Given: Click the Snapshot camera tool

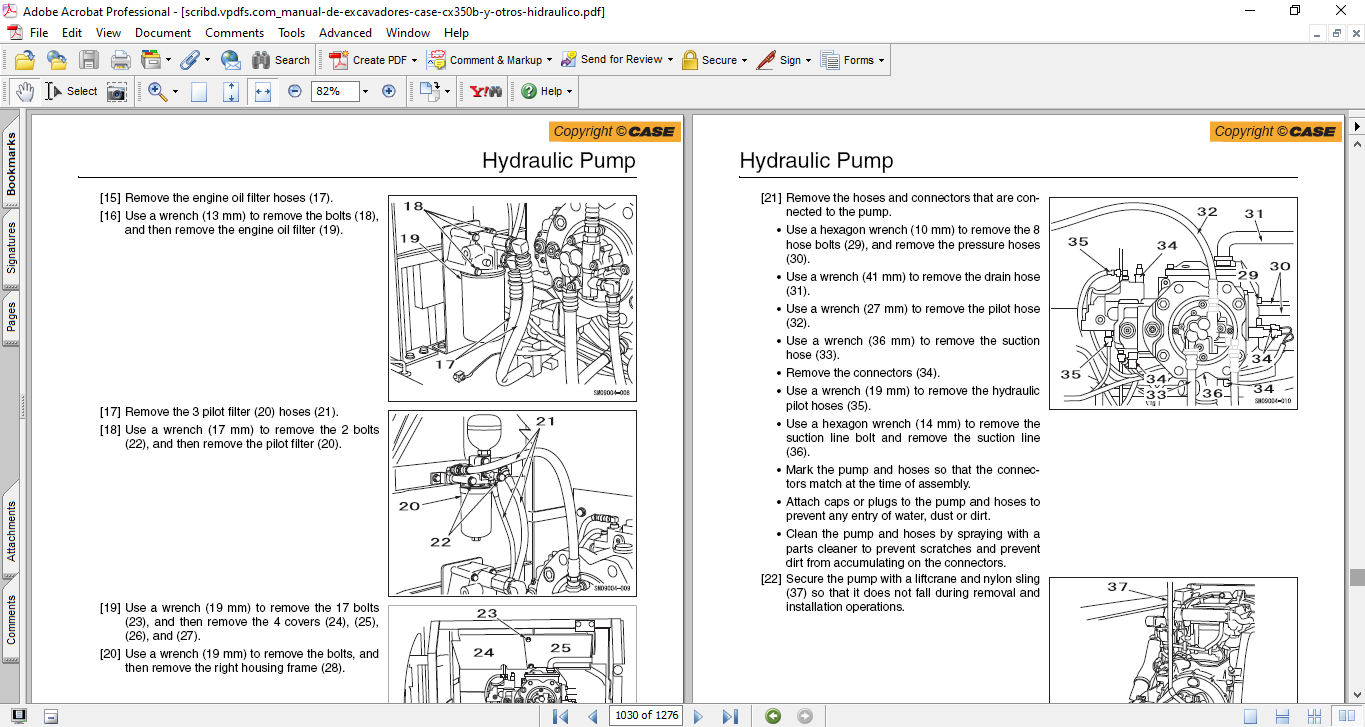Looking at the screenshot, I should [117, 91].
